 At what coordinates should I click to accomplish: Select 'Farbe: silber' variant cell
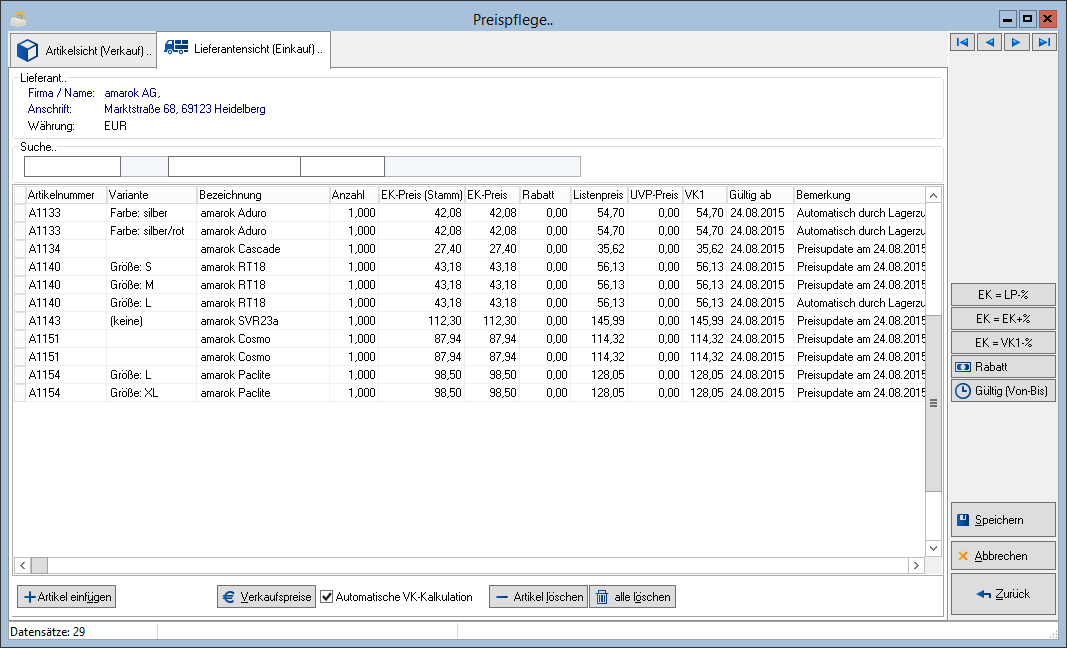152,213
